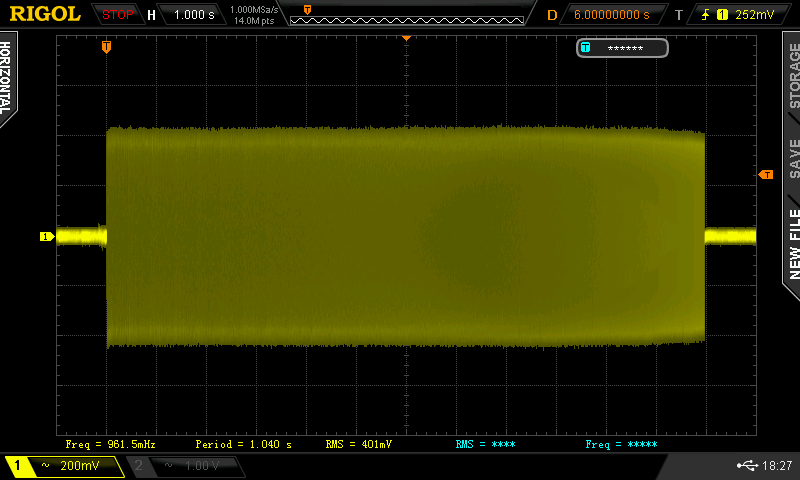Click the trigger level arrow at right edge
This screenshot has height=480, width=800.
click(766, 174)
